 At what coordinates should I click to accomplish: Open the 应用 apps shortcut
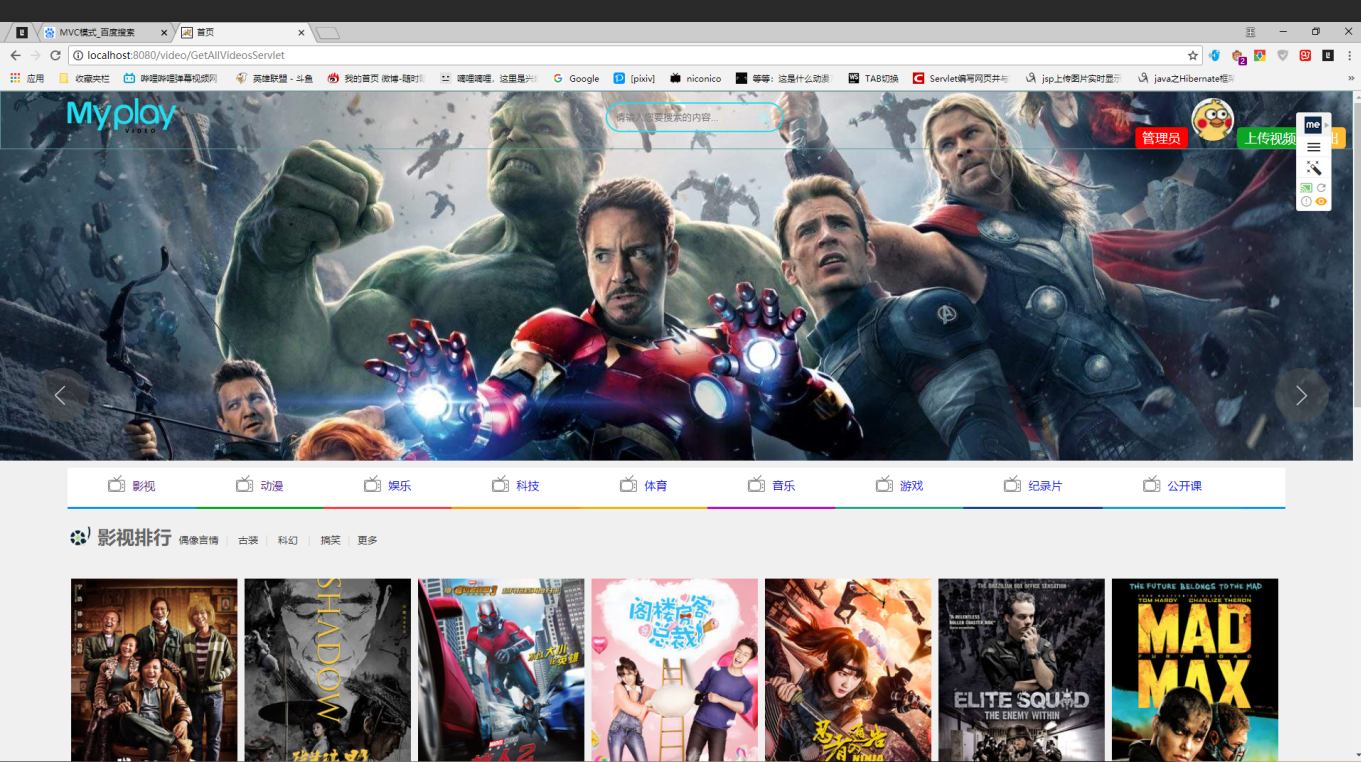[27, 78]
